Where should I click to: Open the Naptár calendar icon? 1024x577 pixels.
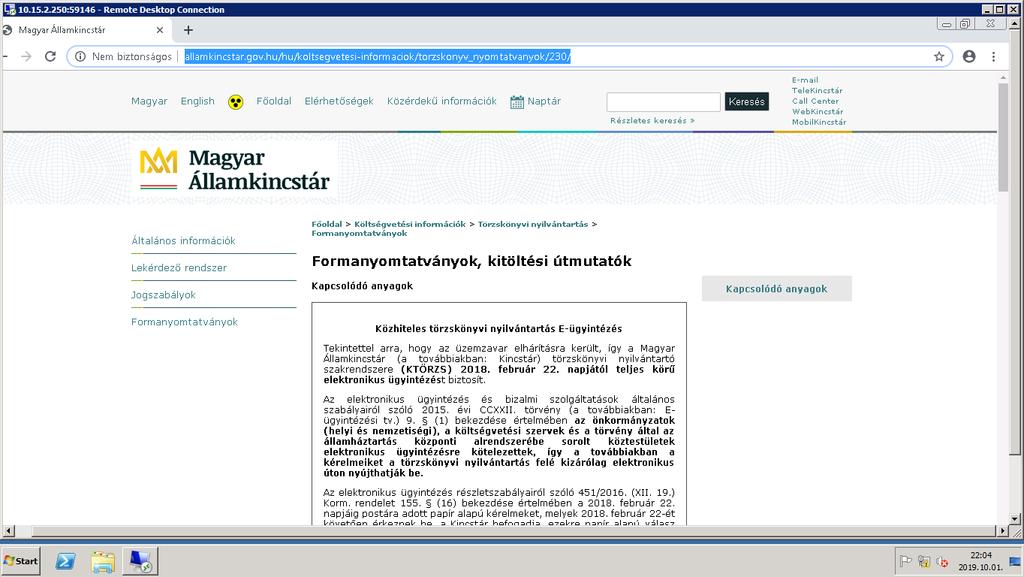tap(517, 102)
